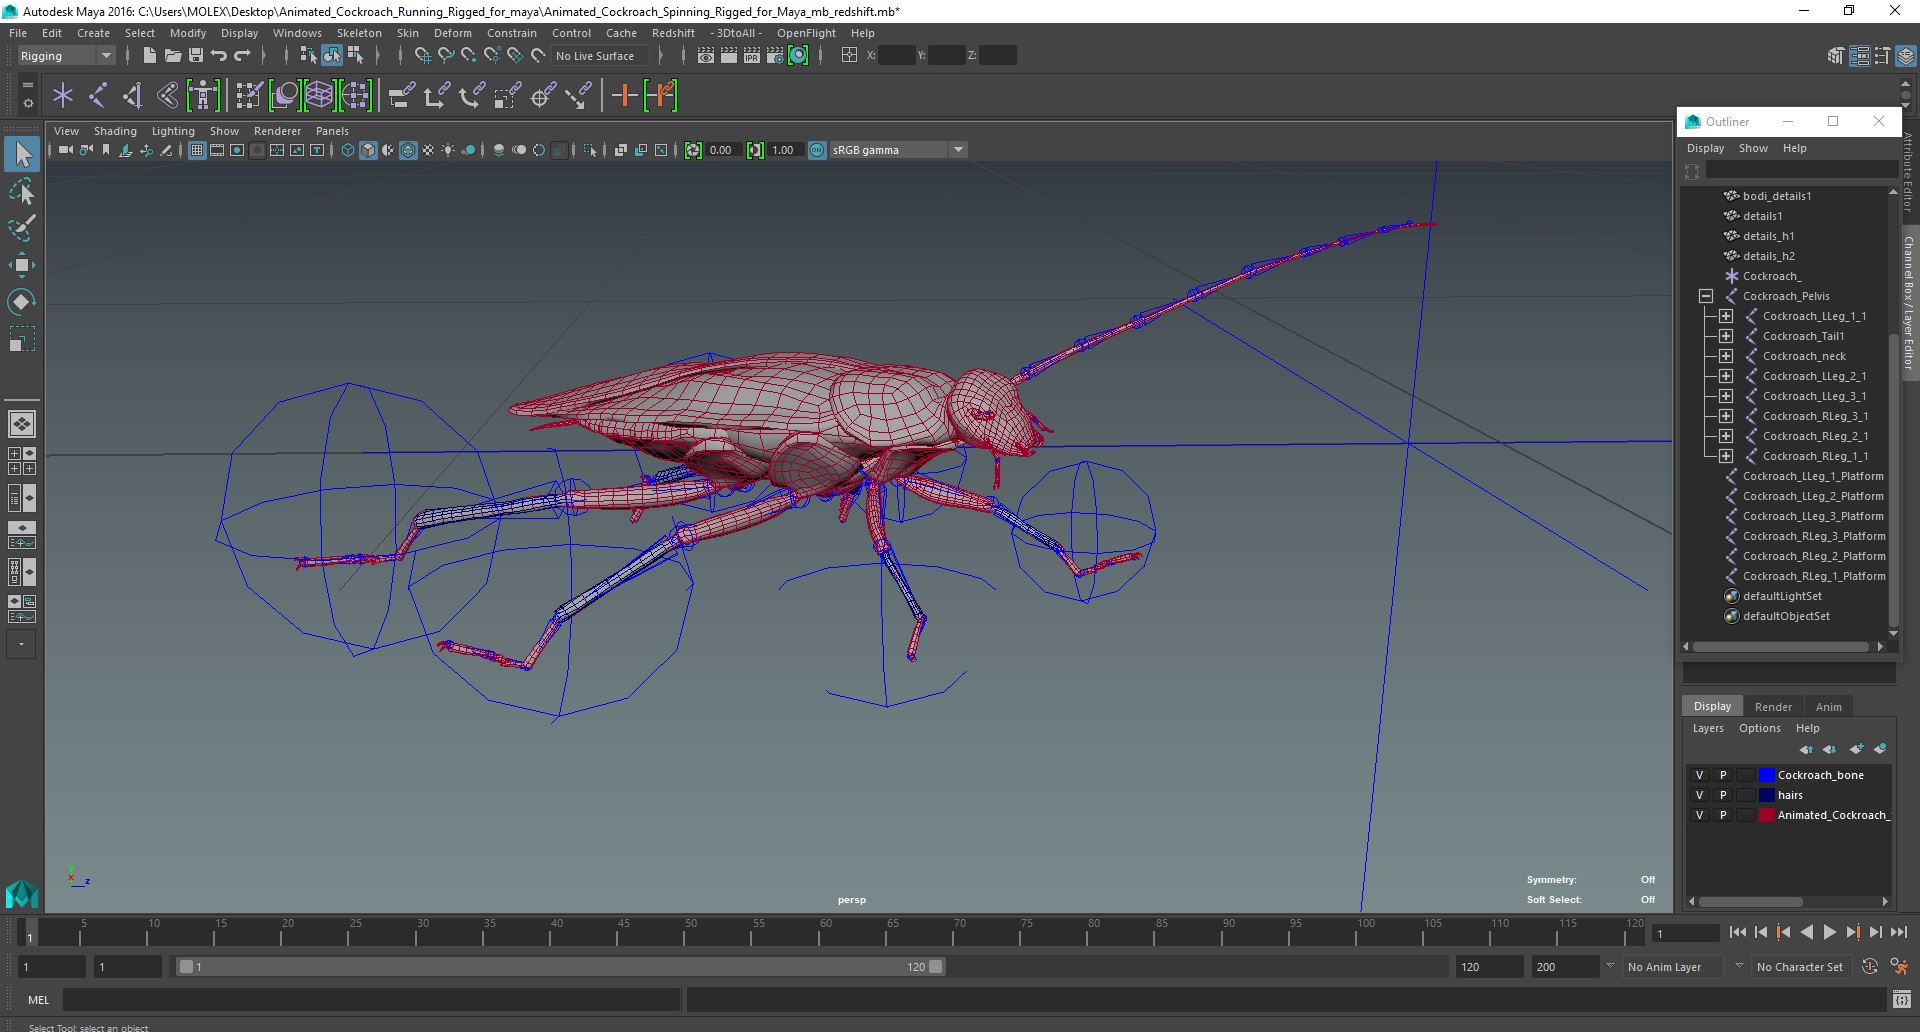
Task: Toggle viewport grid display icon
Action: 197,150
